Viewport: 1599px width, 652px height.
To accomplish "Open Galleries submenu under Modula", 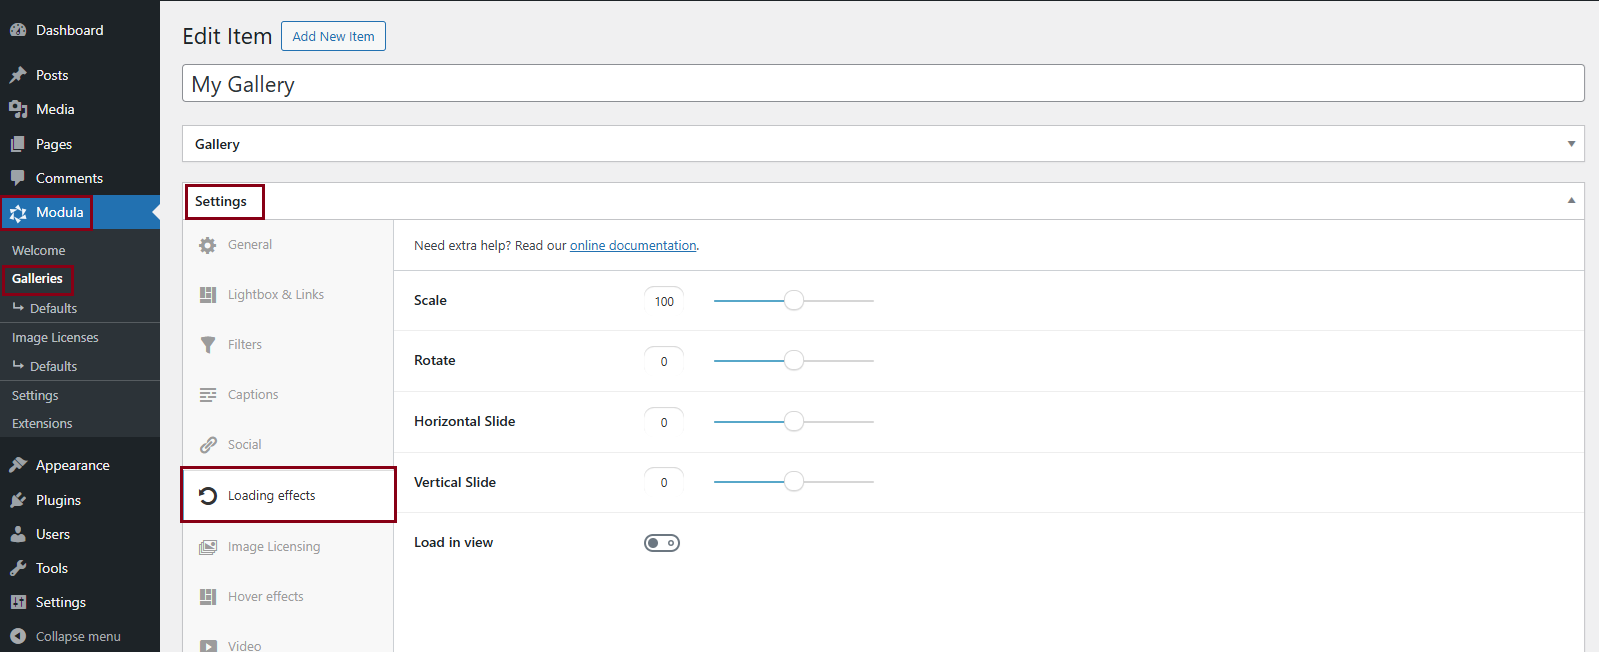I will pos(37,279).
